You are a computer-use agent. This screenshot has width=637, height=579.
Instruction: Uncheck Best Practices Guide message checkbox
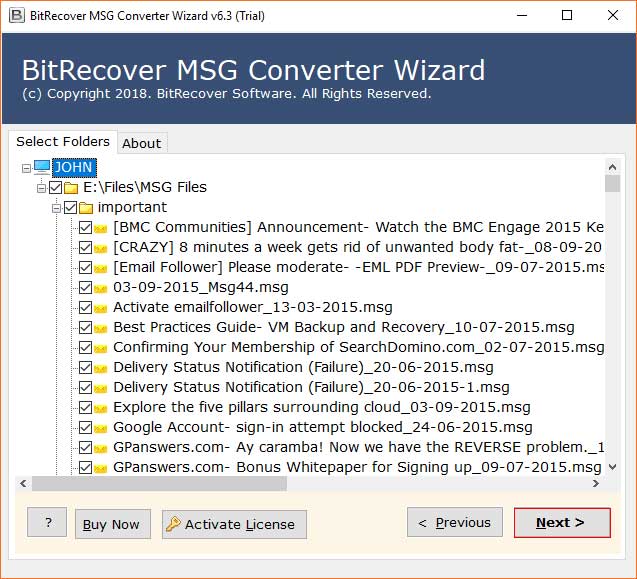pos(85,327)
